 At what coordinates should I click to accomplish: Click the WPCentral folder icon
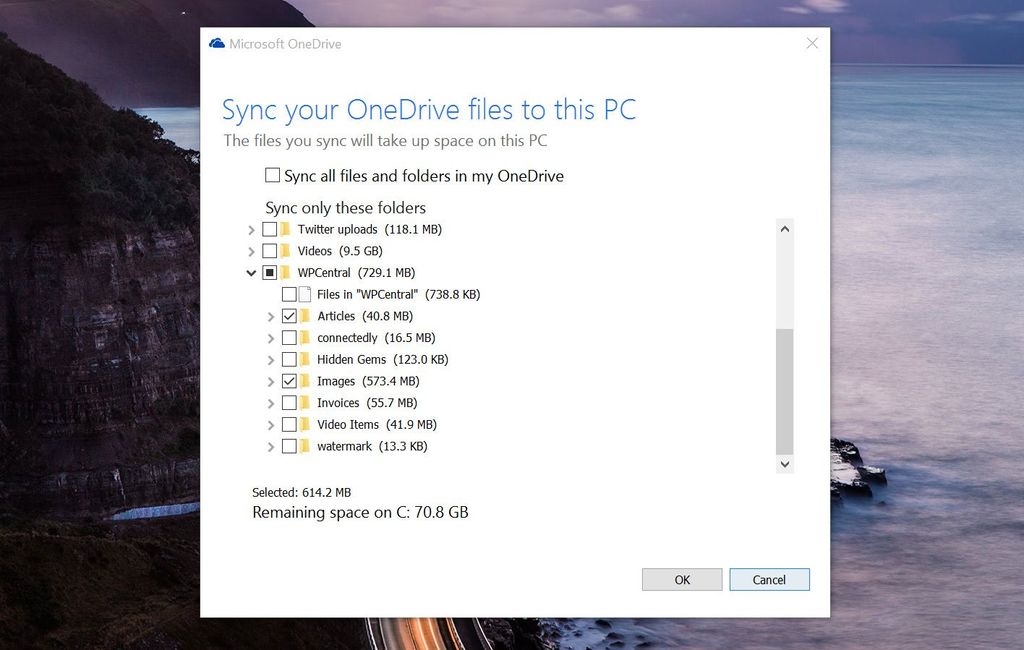coord(287,272)
